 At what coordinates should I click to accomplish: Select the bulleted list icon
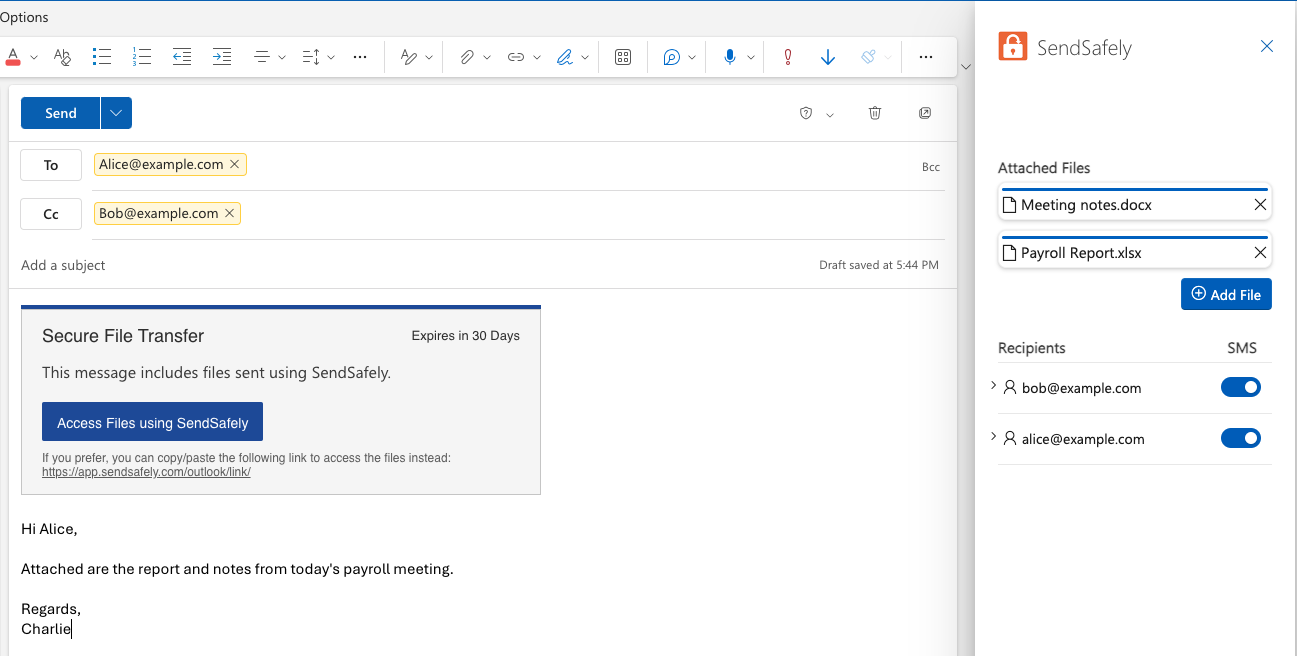point(102,57)
